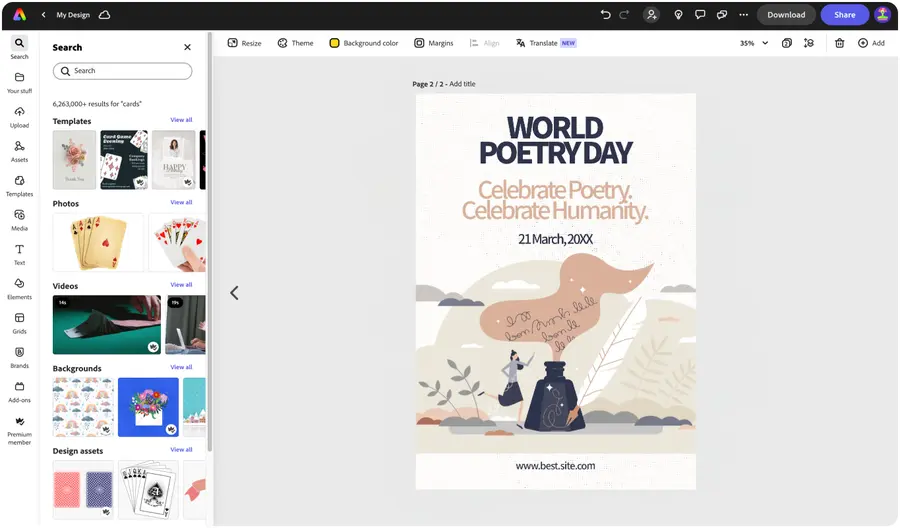This screenshot has width=900, height=528.
Task: View all Templates results
Action: pyautogui.click(x=181, y=120)
